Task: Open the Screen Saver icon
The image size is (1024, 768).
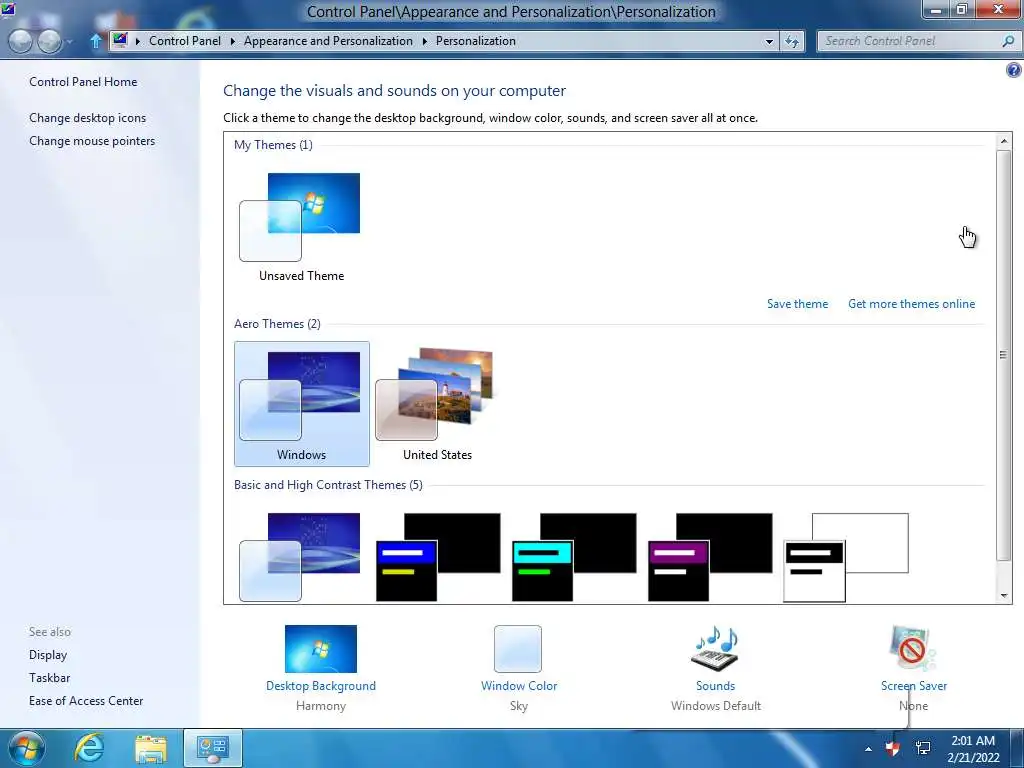Action: click(913, 648)
